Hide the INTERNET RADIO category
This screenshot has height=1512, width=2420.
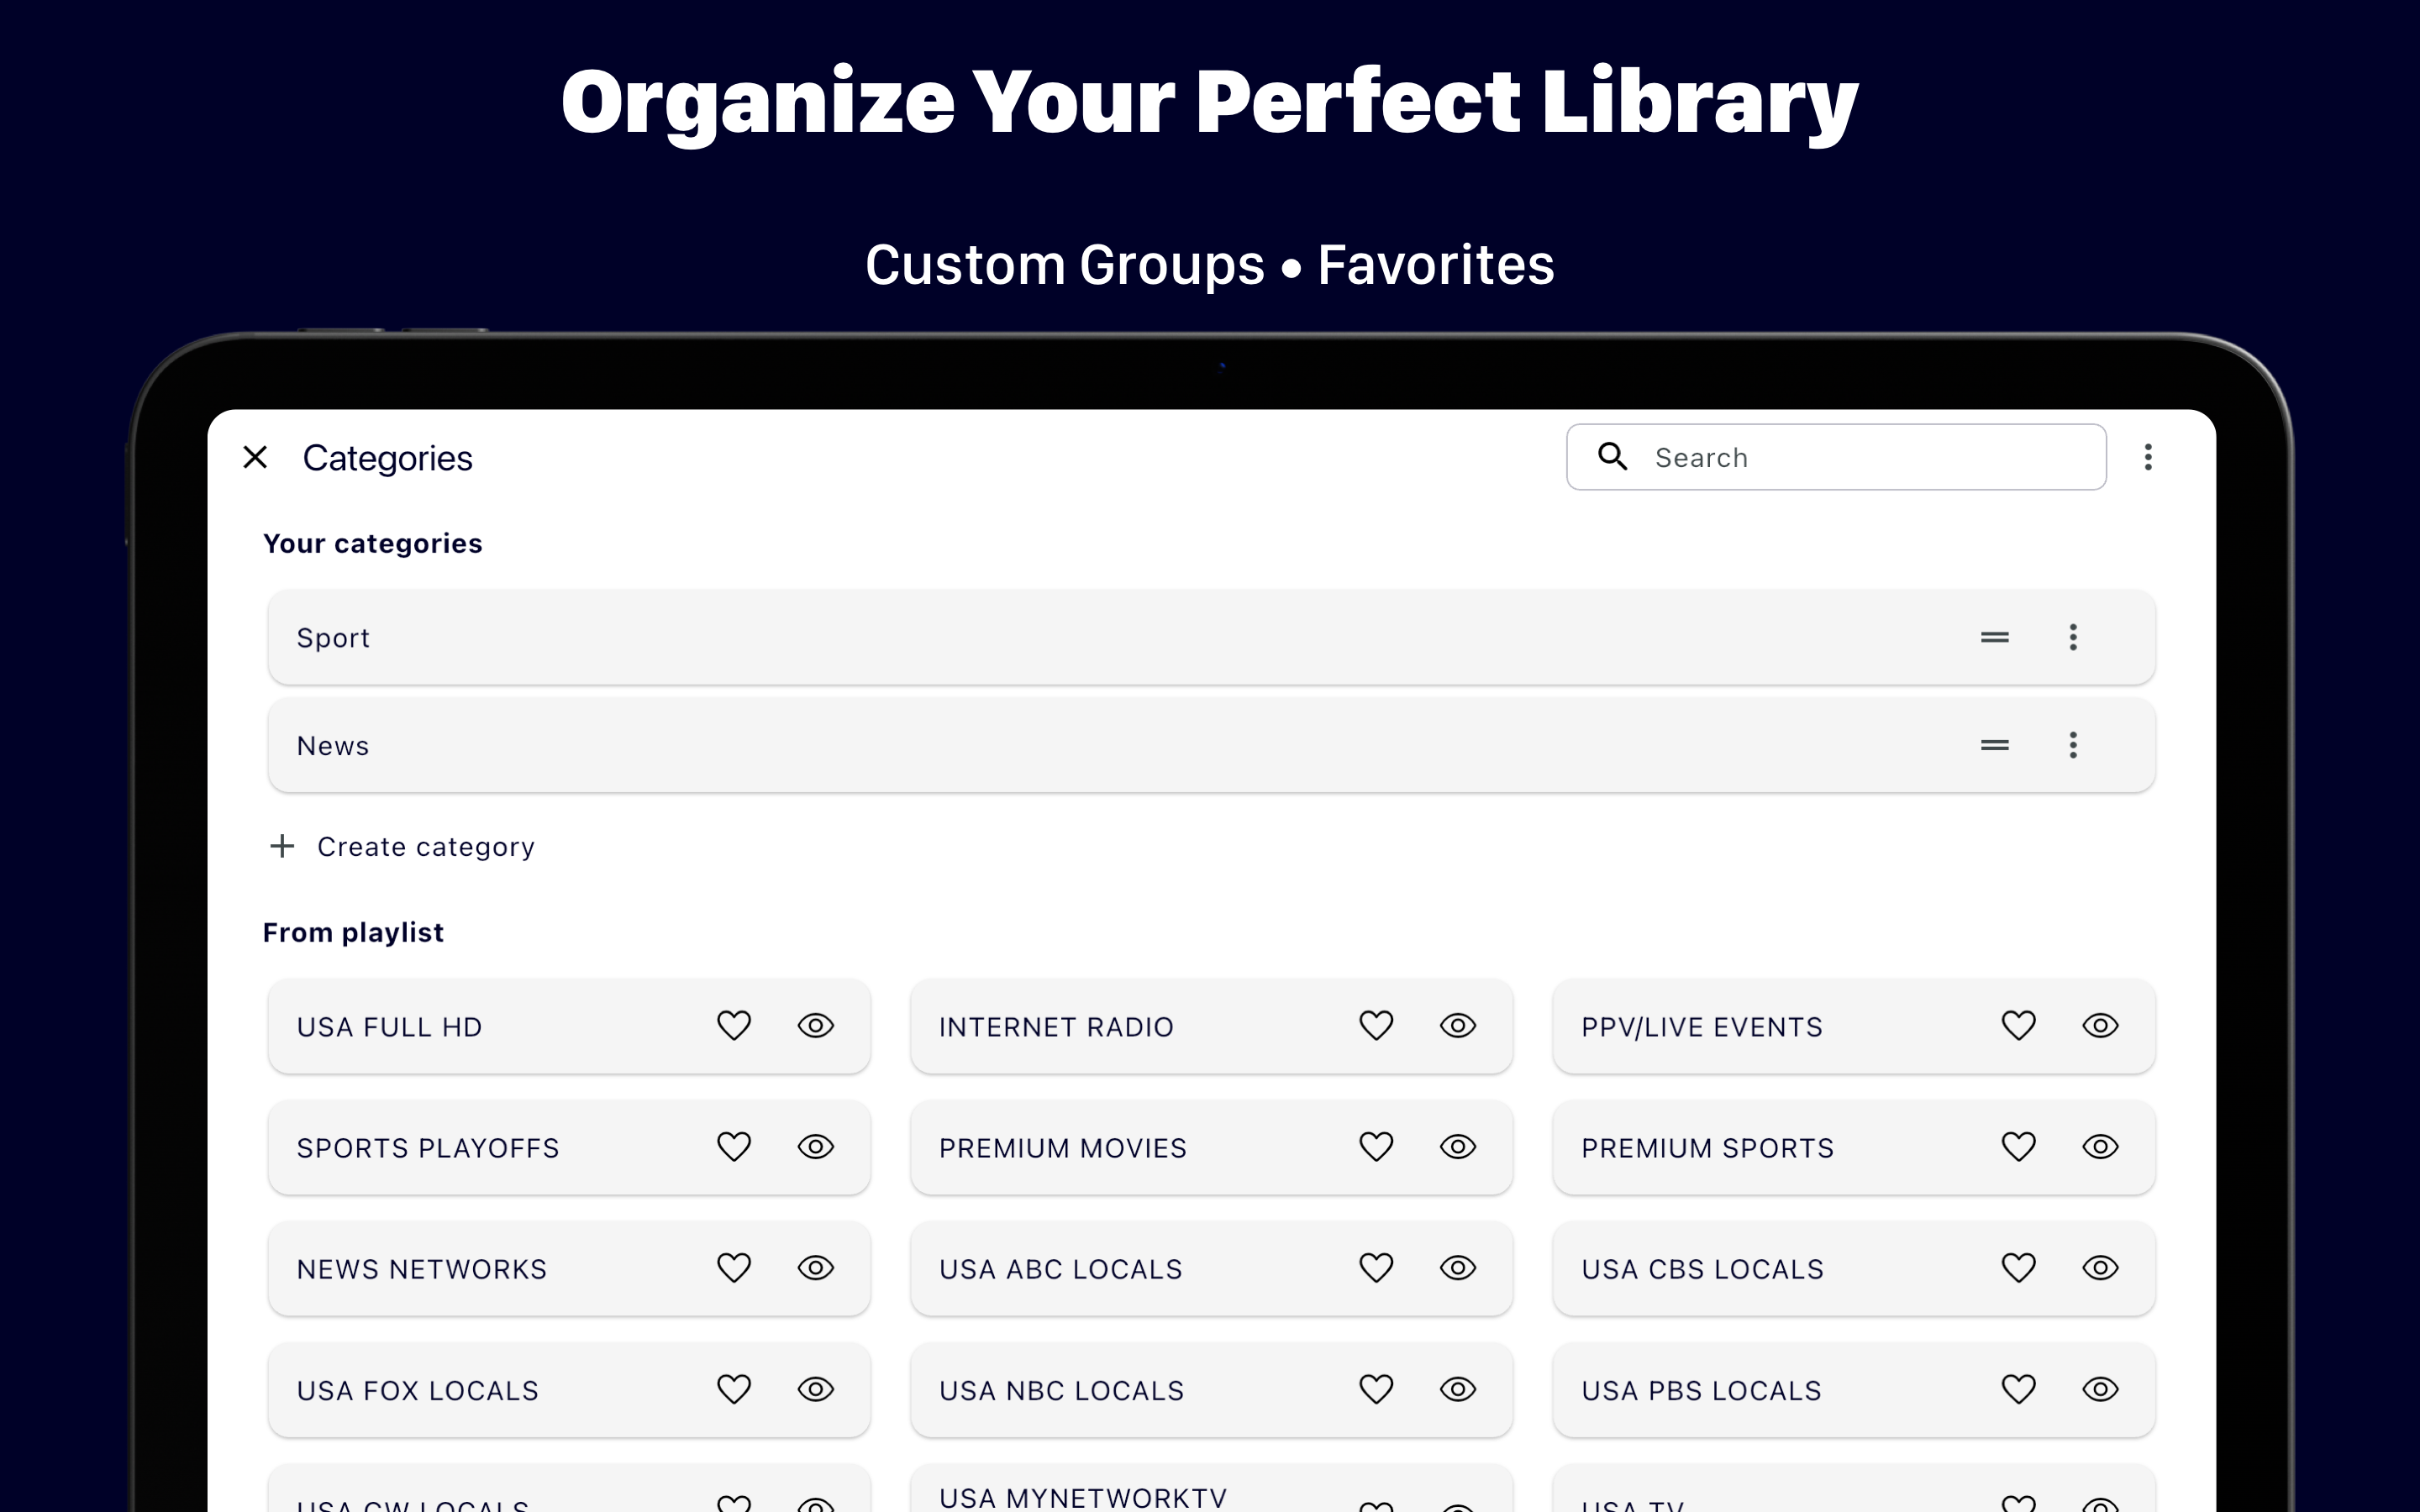point(1458,1026)
